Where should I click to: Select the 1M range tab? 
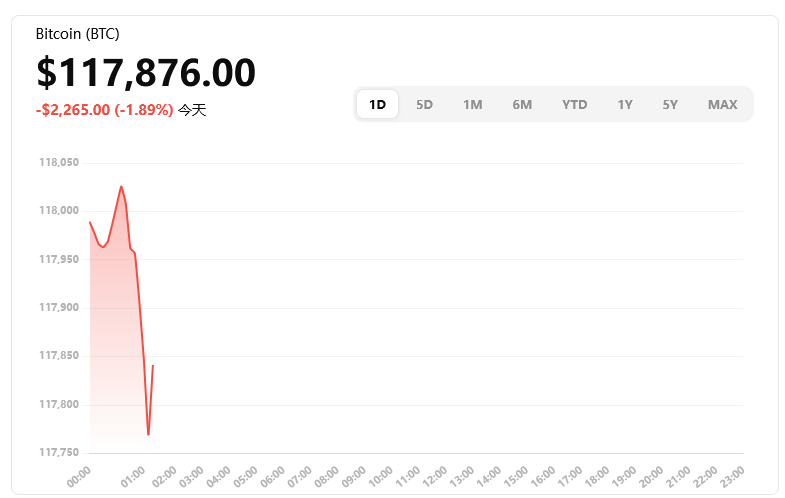pyautogui.click(x=472, y=104)
